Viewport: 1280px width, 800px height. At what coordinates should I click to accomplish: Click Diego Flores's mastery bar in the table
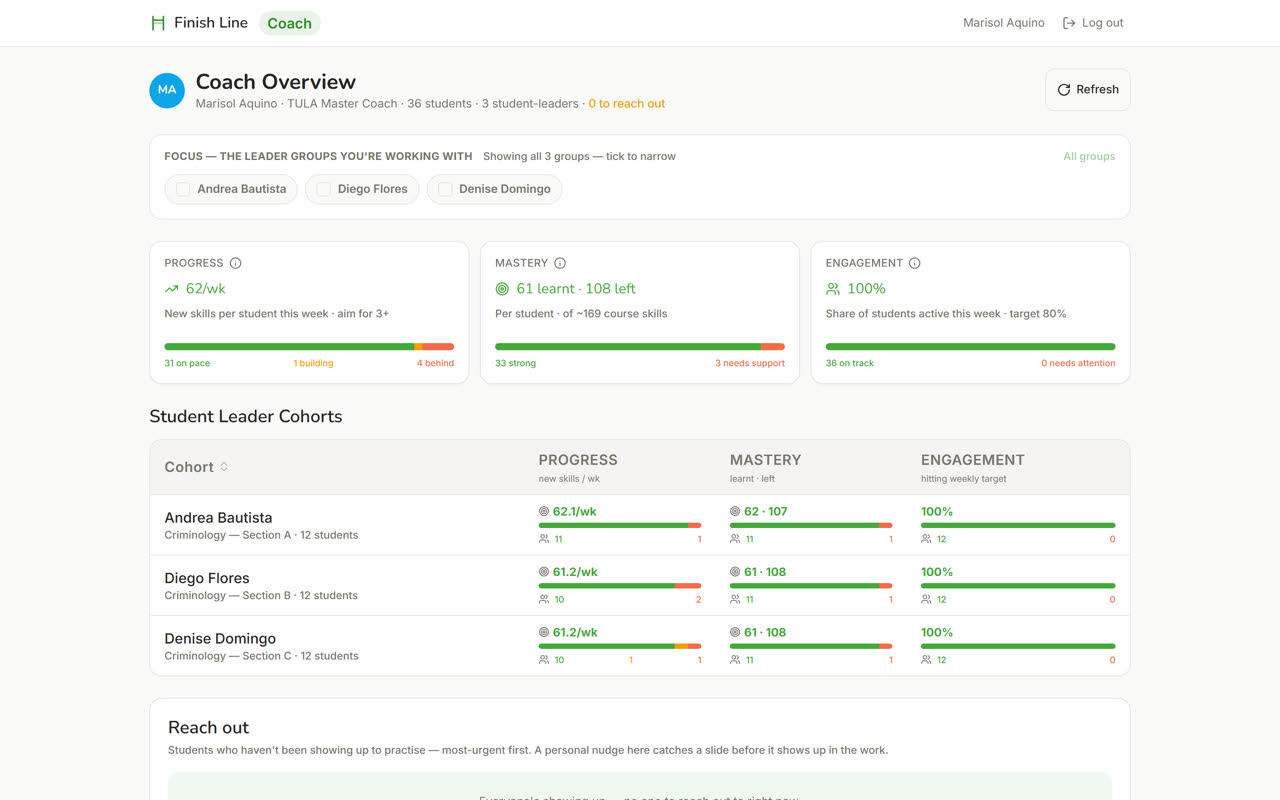pyautogui.click(x=811, y=586)
